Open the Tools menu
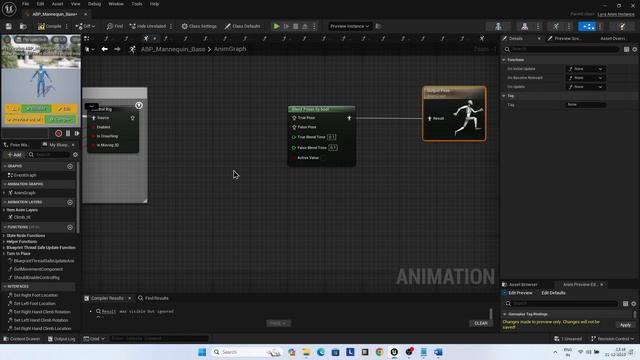This screenshot has width=640, height=360. coord(137,4)
